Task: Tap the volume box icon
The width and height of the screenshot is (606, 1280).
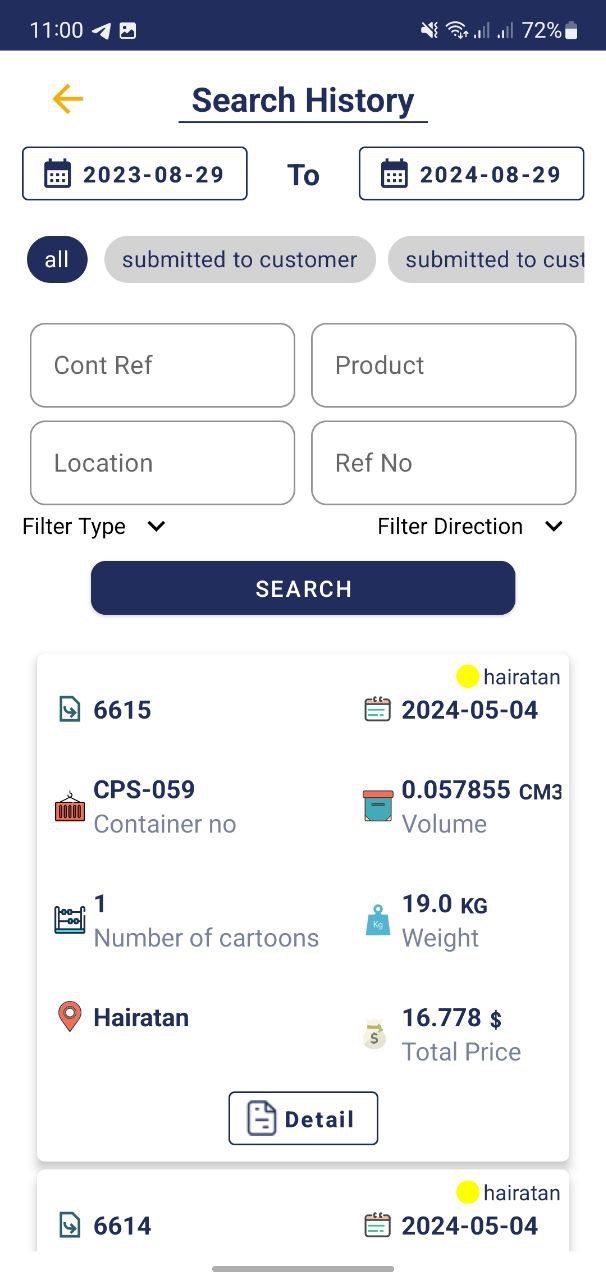Action: coord(378,806)
